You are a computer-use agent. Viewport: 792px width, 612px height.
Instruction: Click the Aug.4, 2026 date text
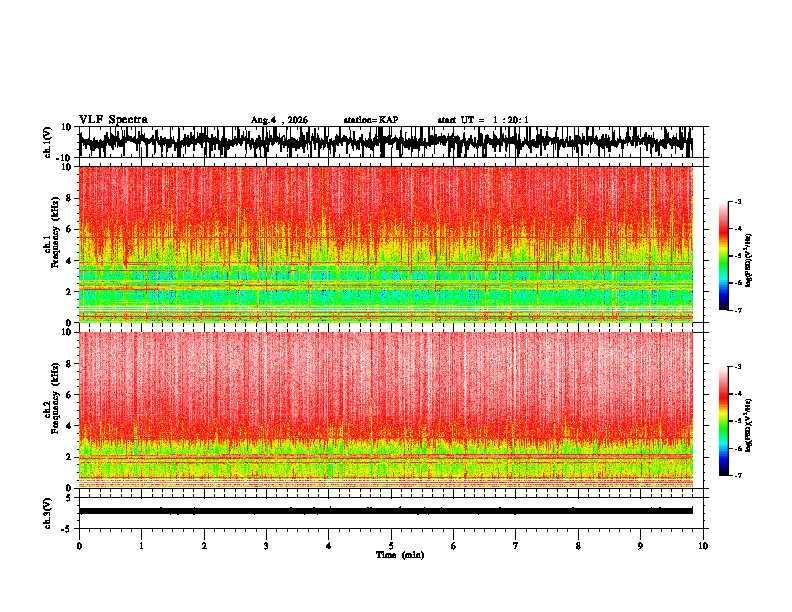279,120
